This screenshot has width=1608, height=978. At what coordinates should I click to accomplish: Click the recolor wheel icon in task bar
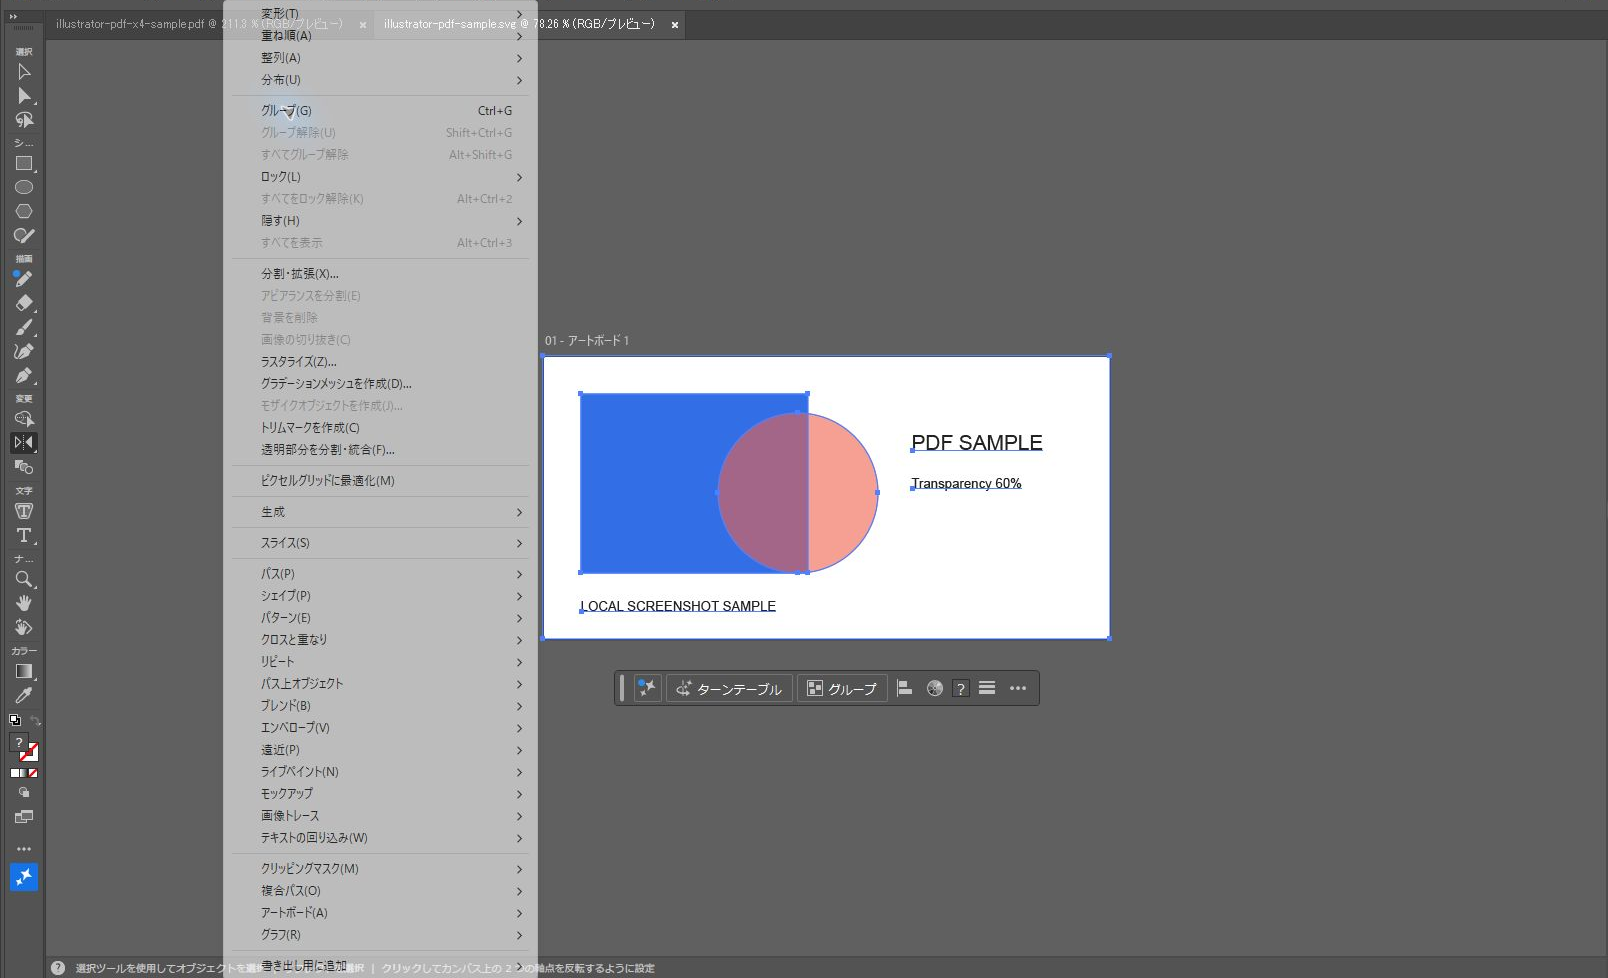click(x=935, y=688)
